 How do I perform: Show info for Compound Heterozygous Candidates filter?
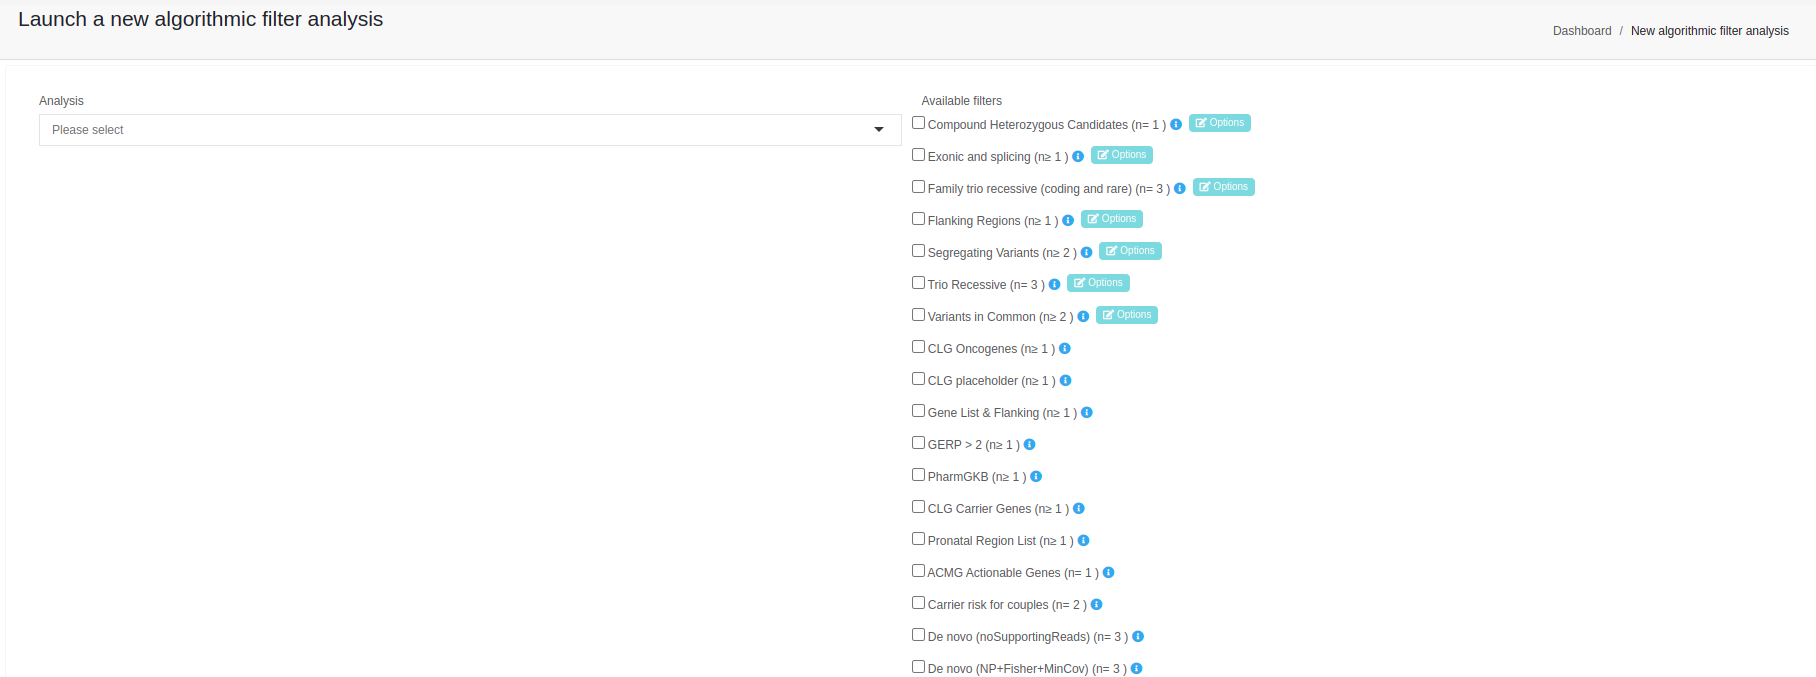(x=1176, y=125)
